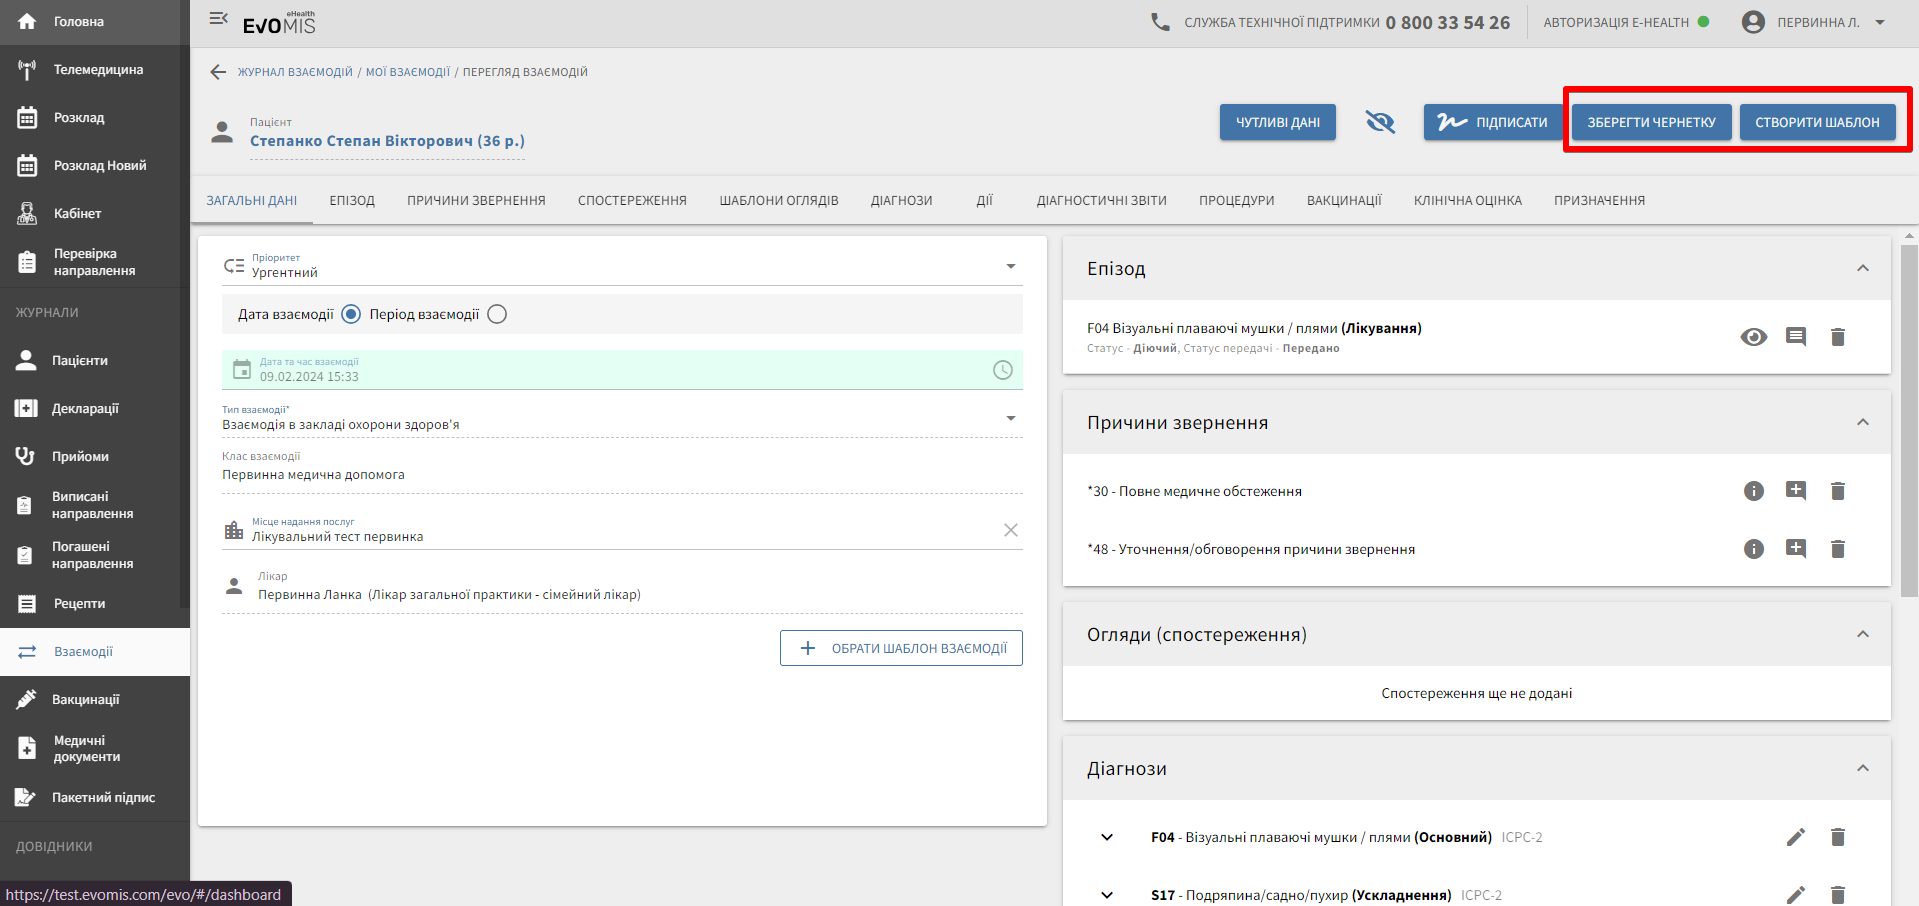The image size is (1919, 906).
Task: Add a comment to reason 48 Уточнення
Action: [1796, 549]
